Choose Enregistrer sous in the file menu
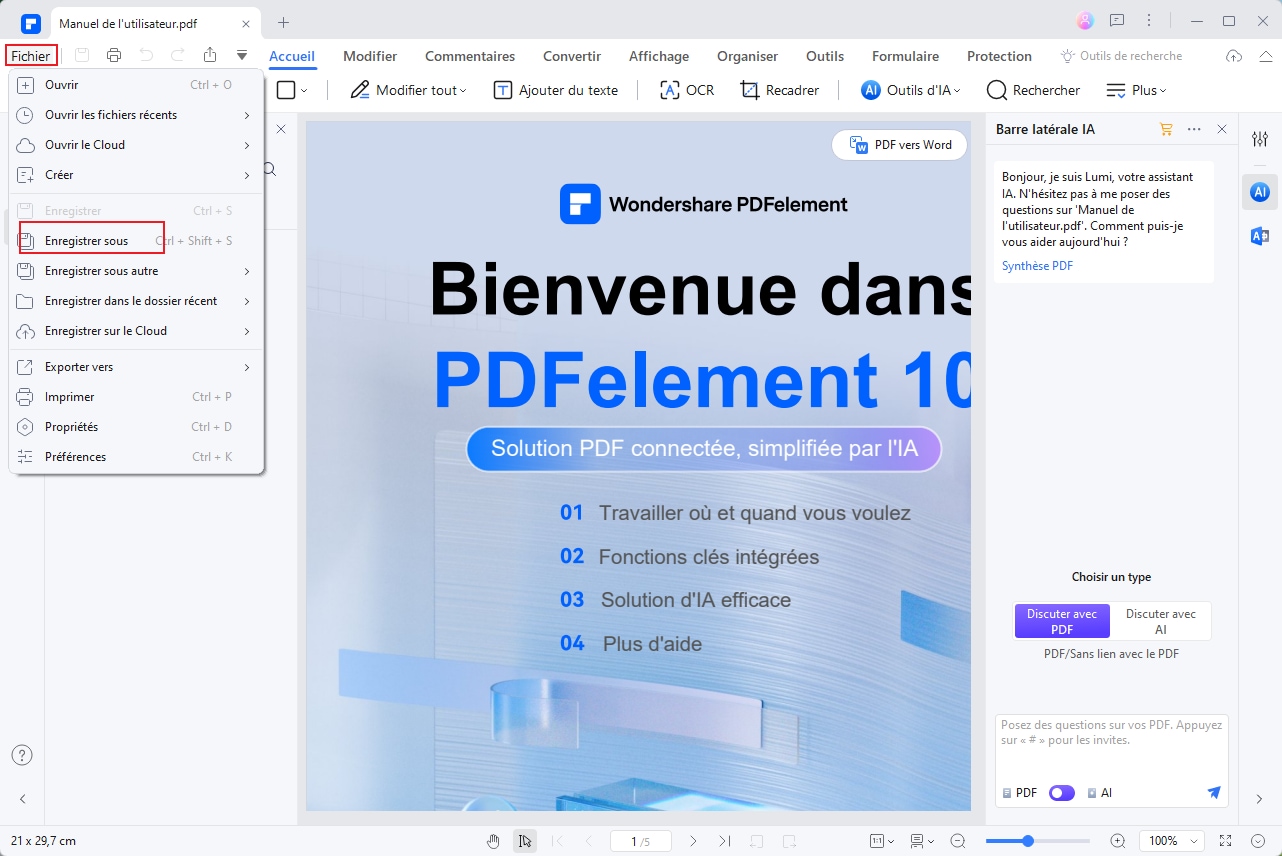This screenshot has width=1282, height=856. coord(136,241)
